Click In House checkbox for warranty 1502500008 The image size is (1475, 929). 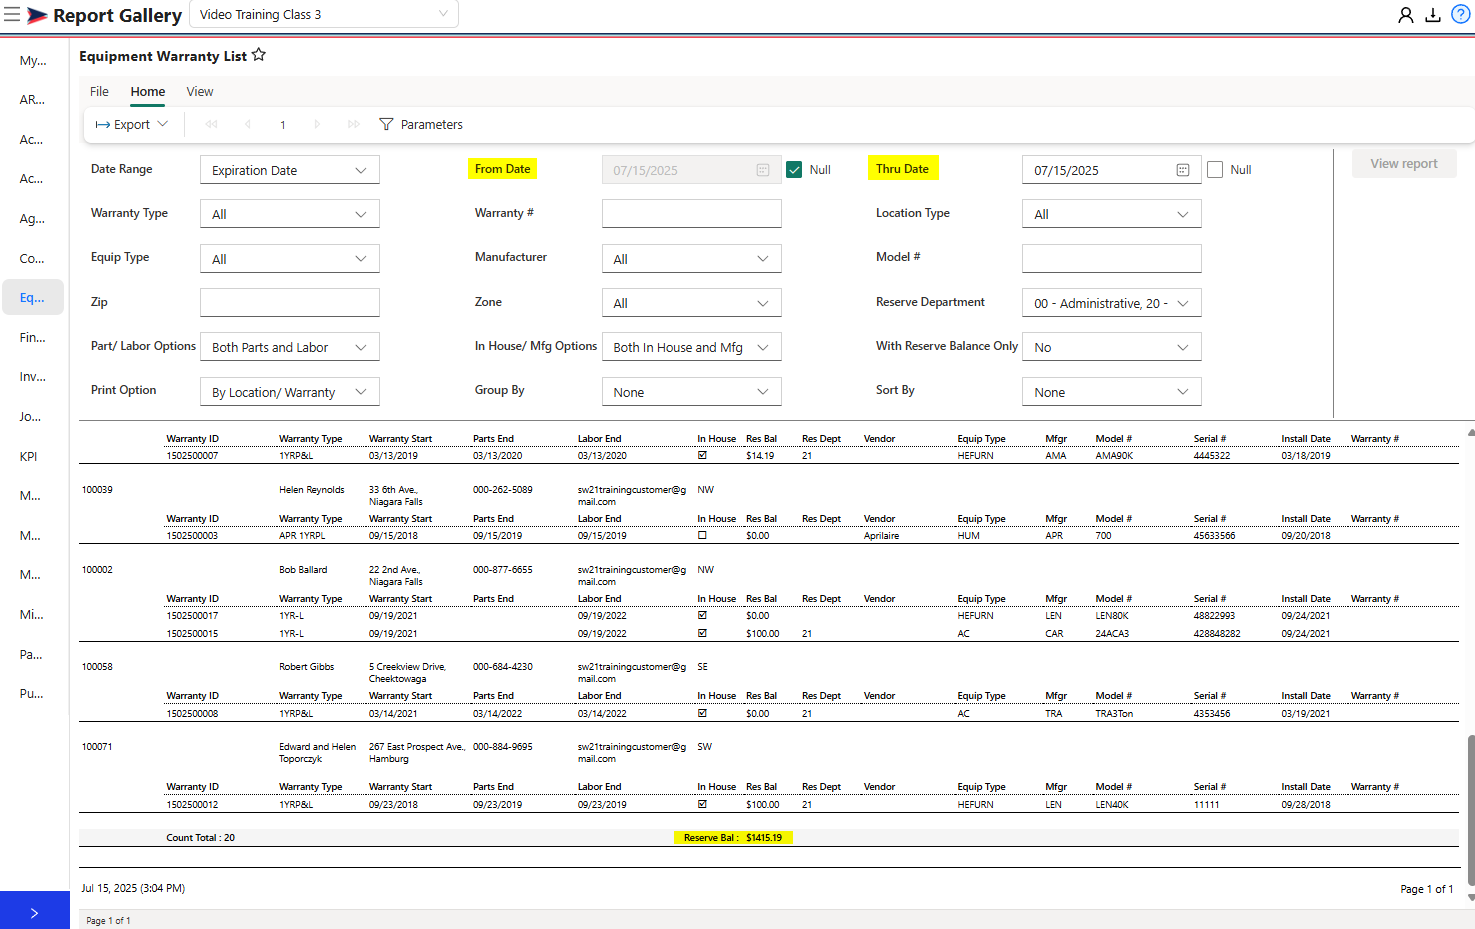pyautogui.click(x=702, y=713)
